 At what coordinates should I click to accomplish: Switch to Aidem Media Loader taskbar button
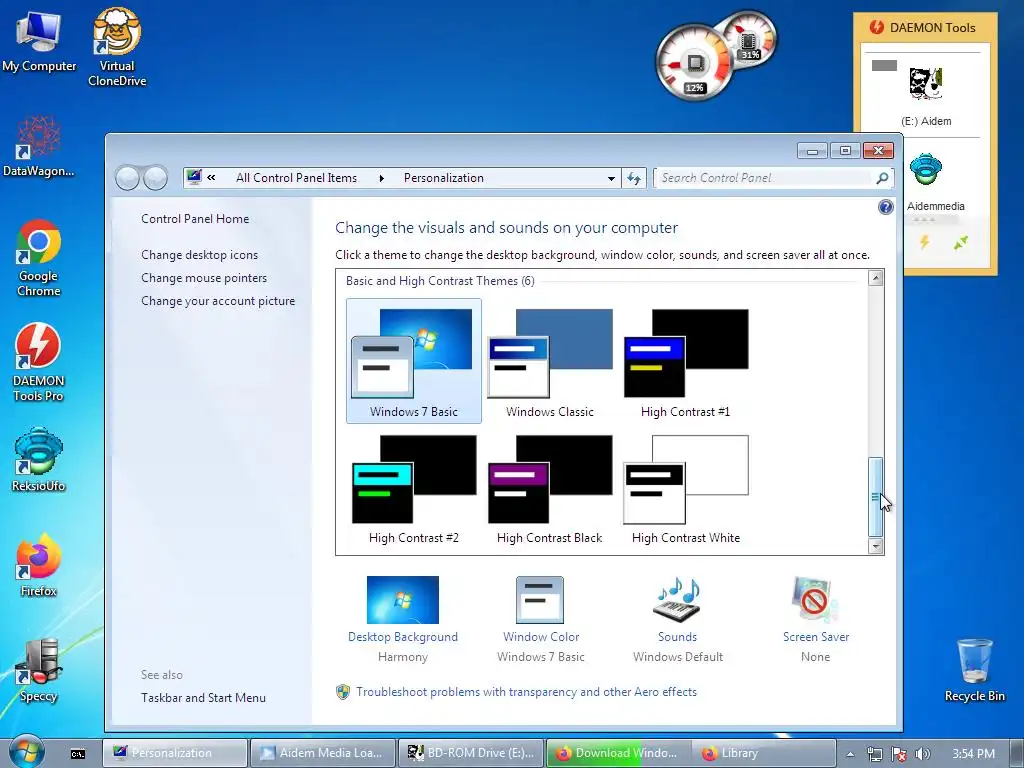[x=323, y=753]
